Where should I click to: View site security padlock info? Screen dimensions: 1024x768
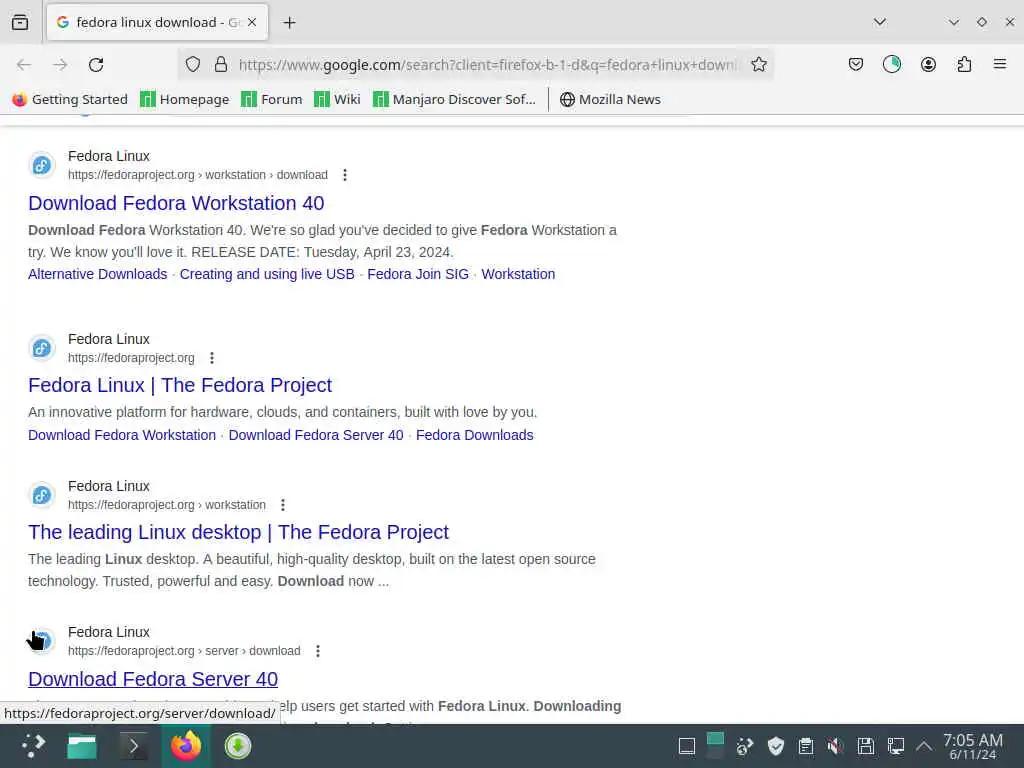click(221, 65)
